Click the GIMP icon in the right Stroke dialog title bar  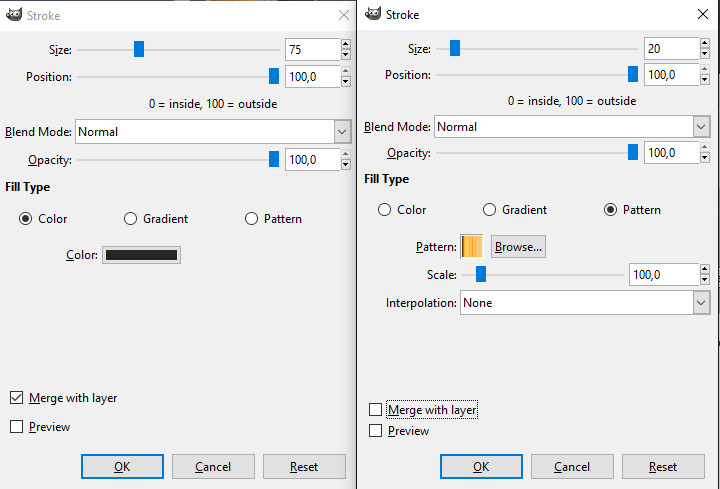tap(373, 15)
